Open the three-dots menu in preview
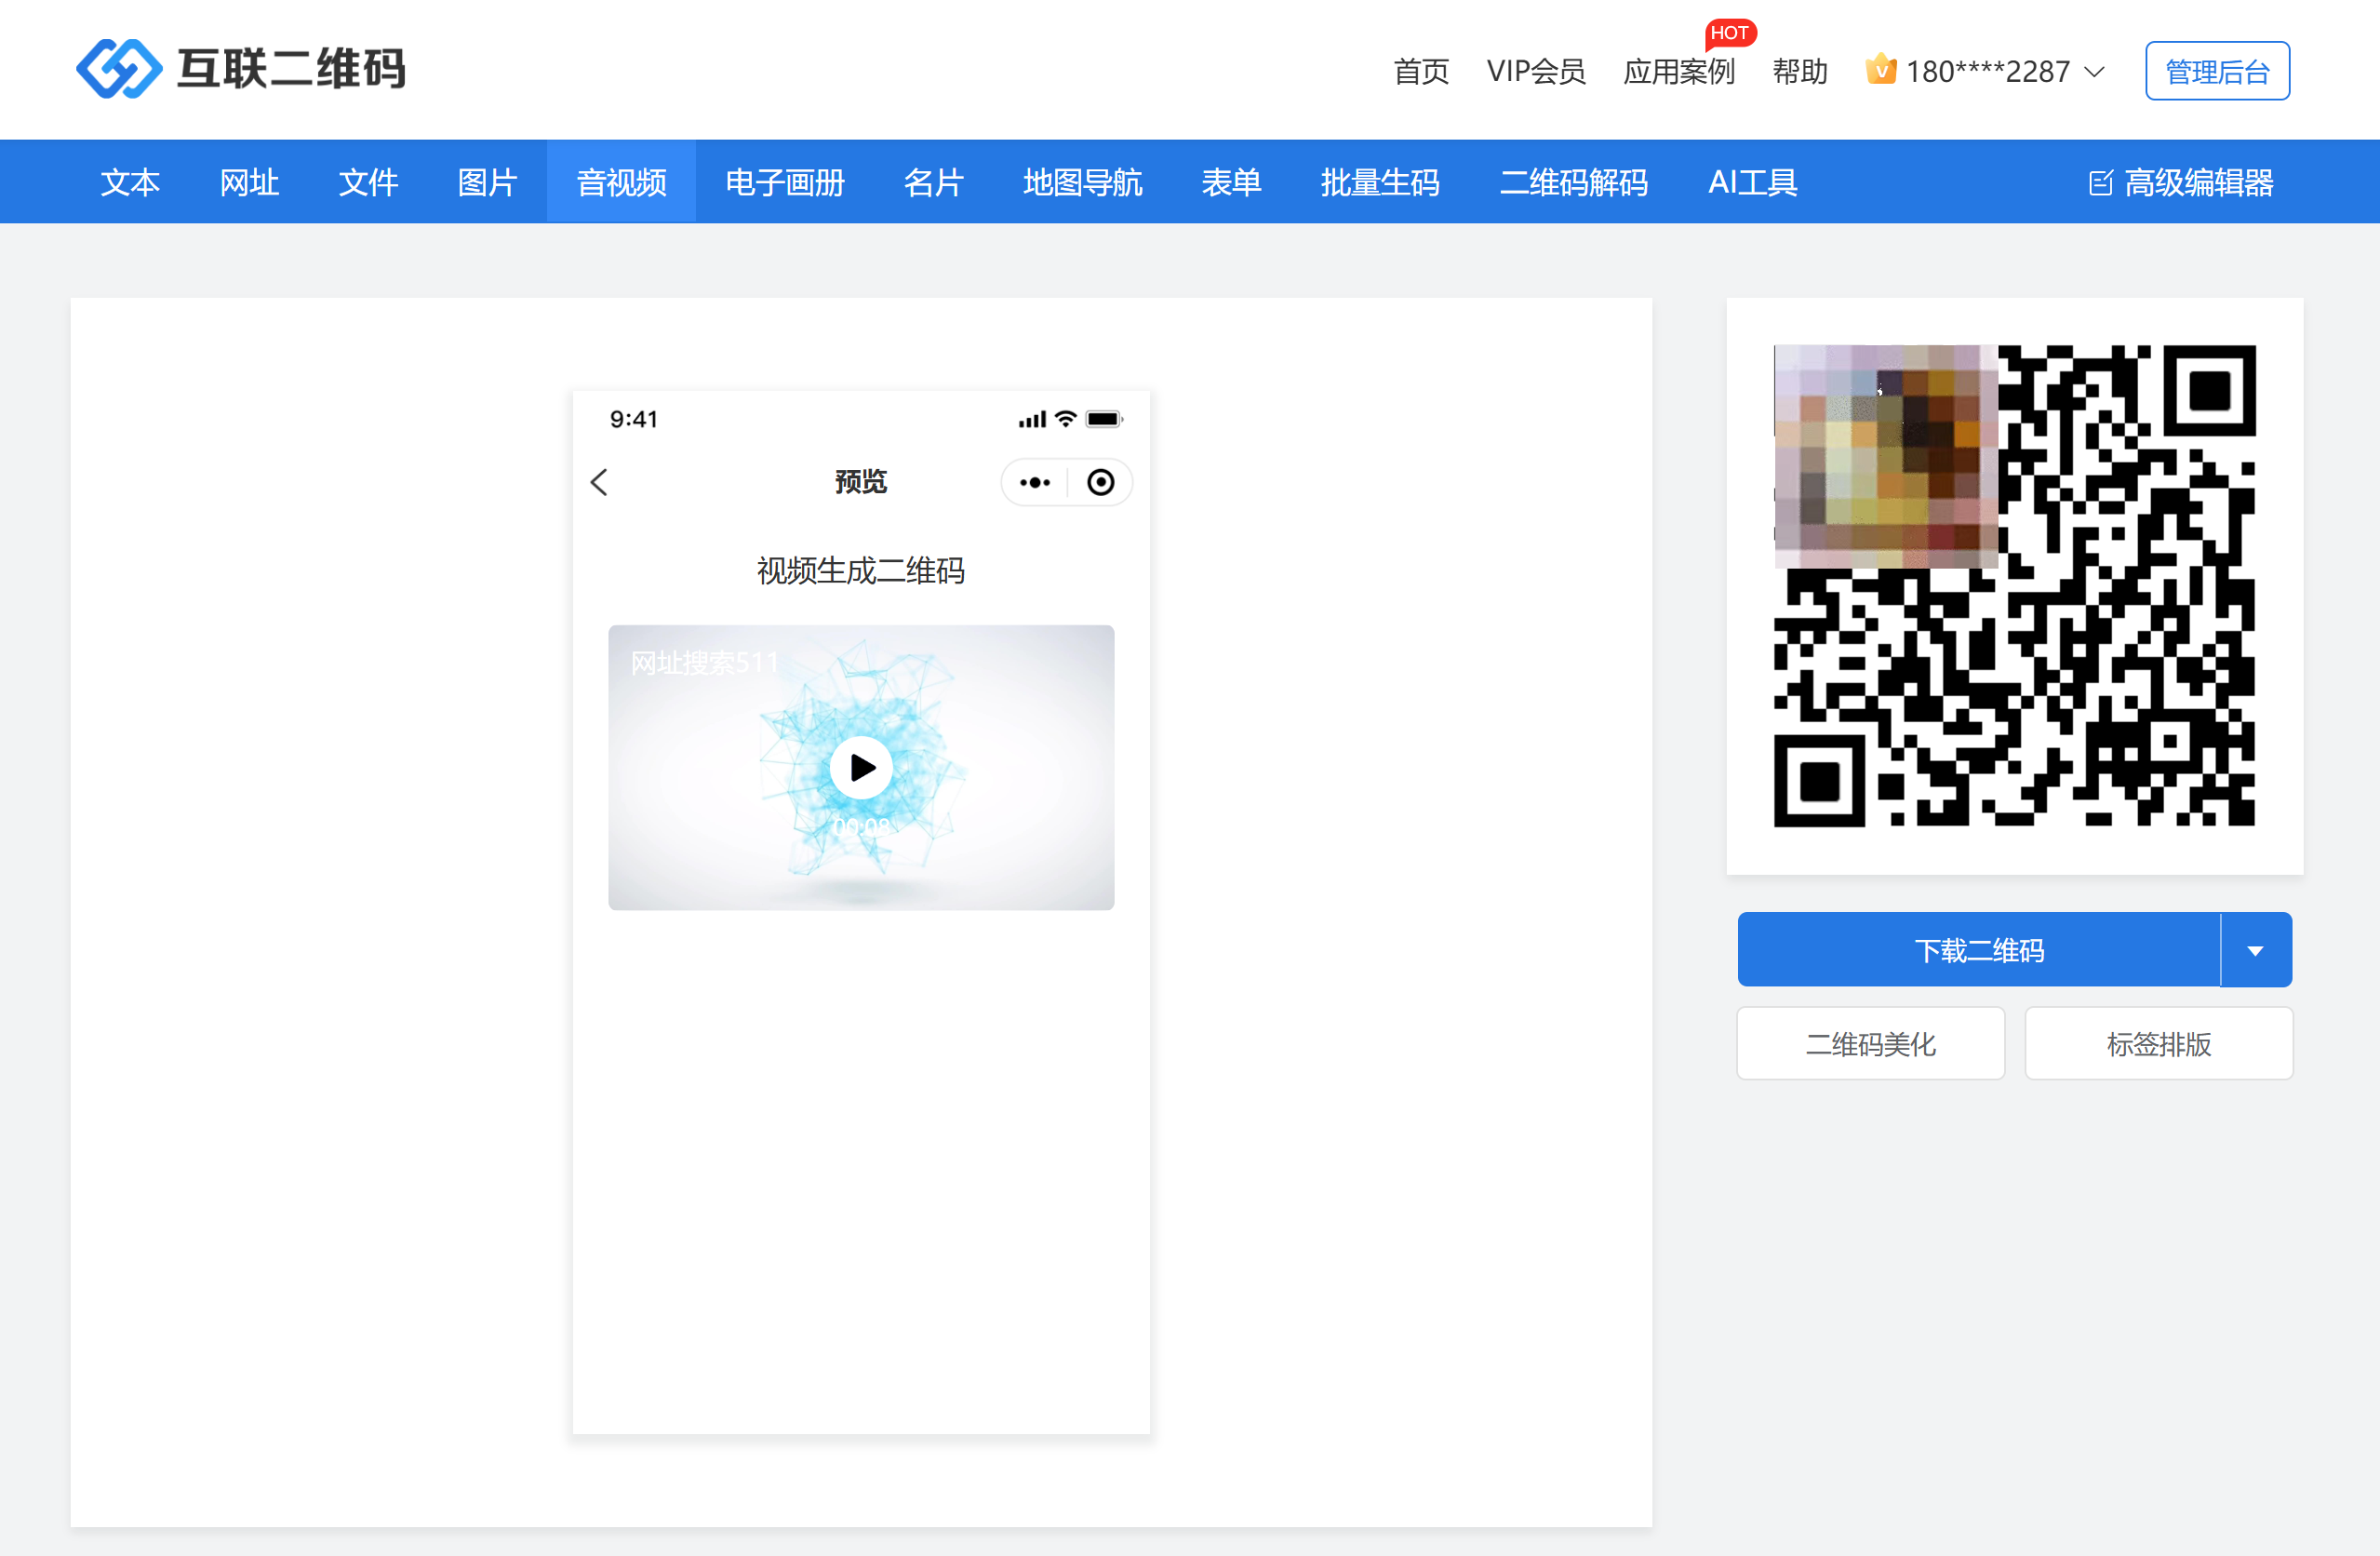 (x=1035, y=483)
